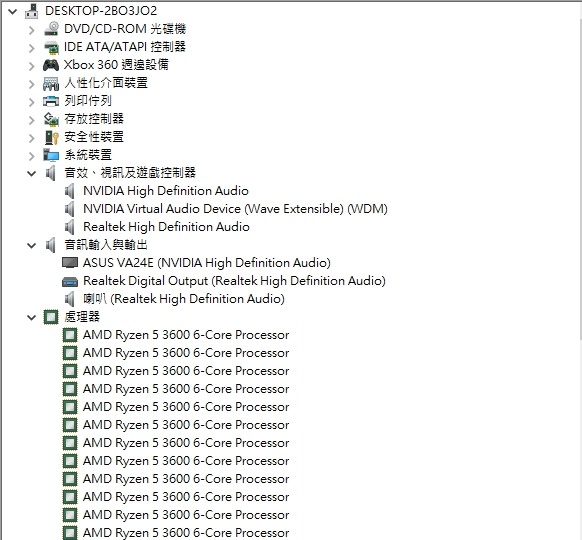Select 存放控制器 label
This screenshot has height=540, width=582.
pos(94,119)
